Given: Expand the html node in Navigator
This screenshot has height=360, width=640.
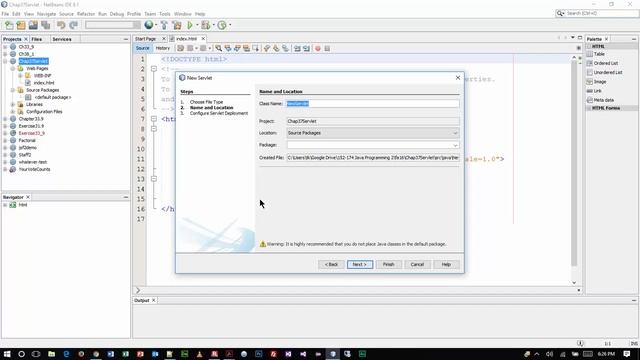Looking at the screenshot, I should point(5,205).
